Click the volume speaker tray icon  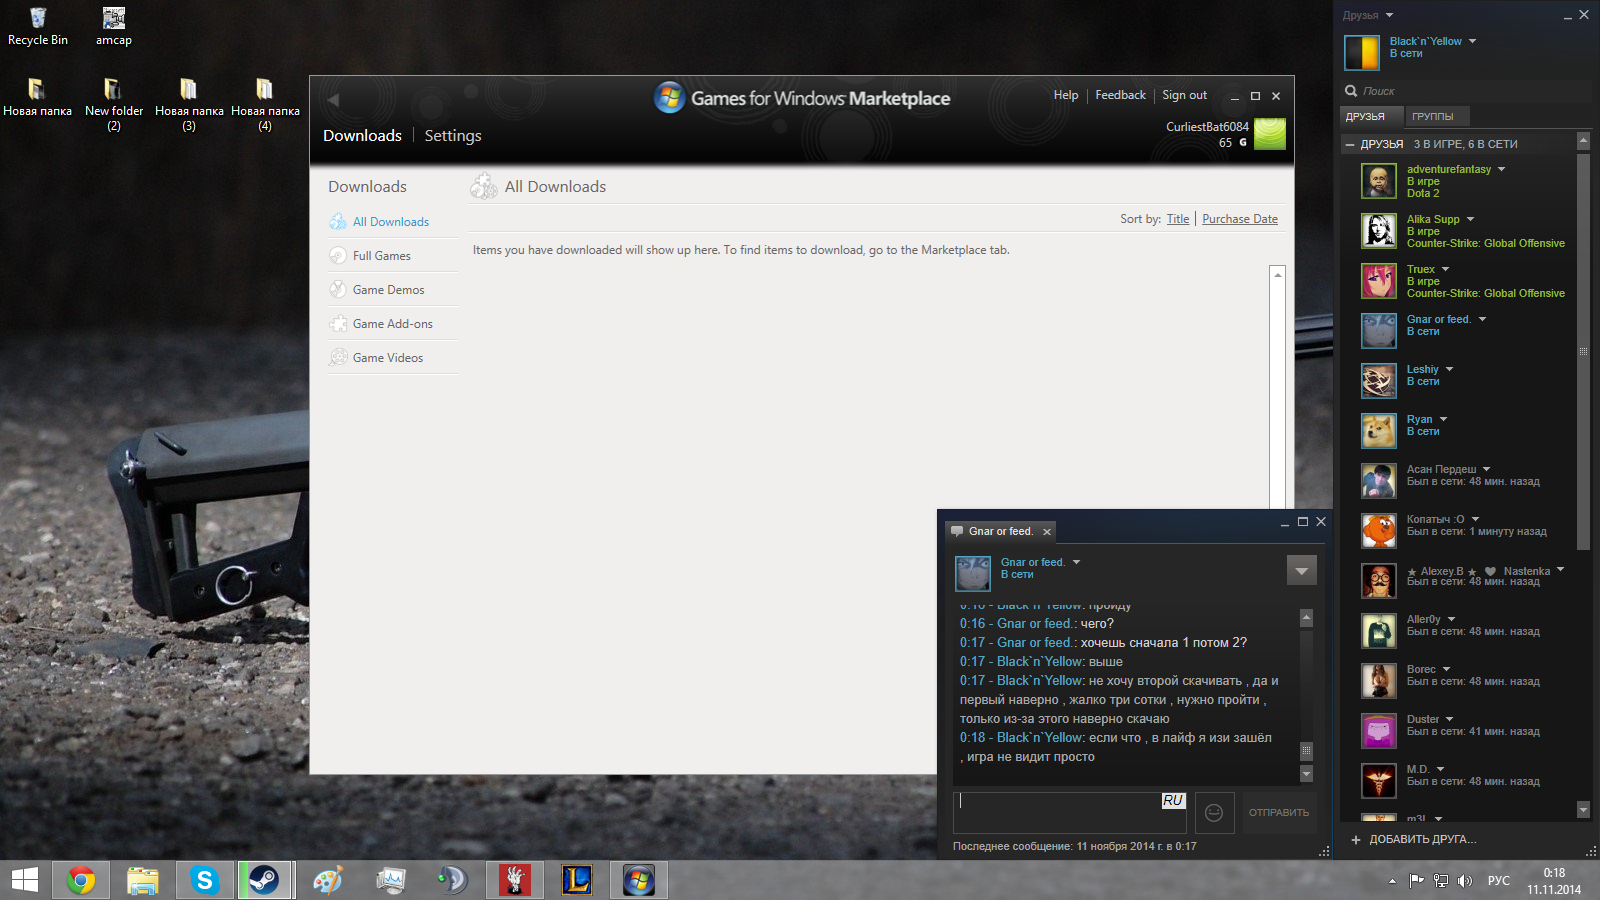1465,881
